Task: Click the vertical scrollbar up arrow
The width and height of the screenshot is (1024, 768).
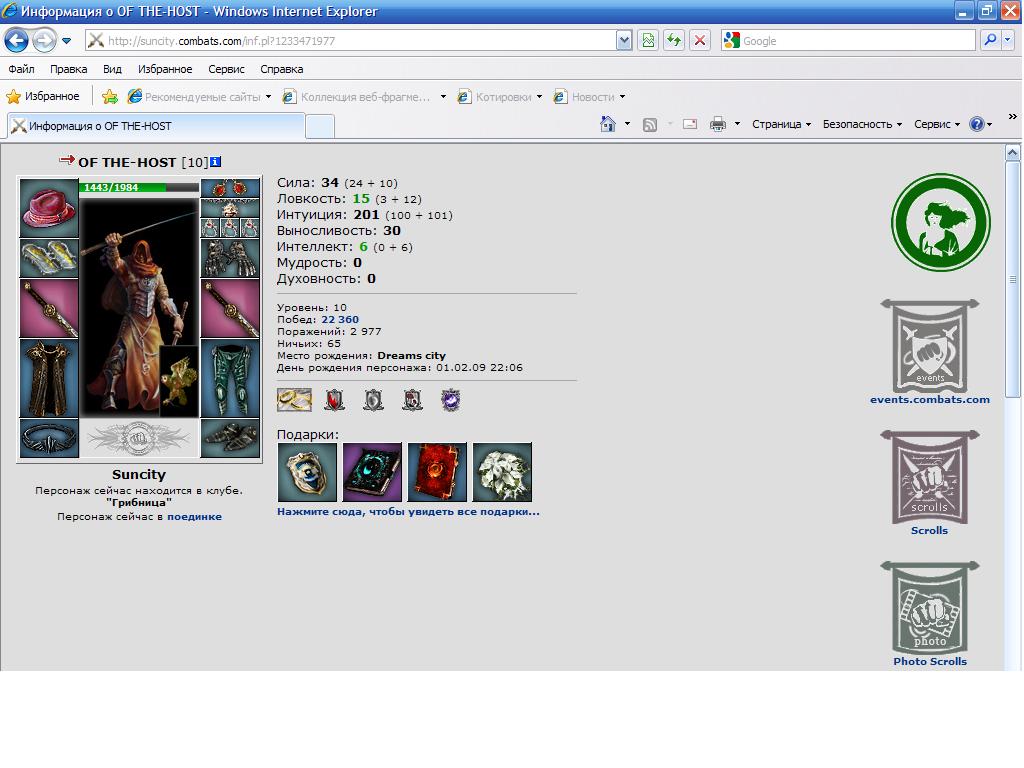Action: click(1012, 153)
